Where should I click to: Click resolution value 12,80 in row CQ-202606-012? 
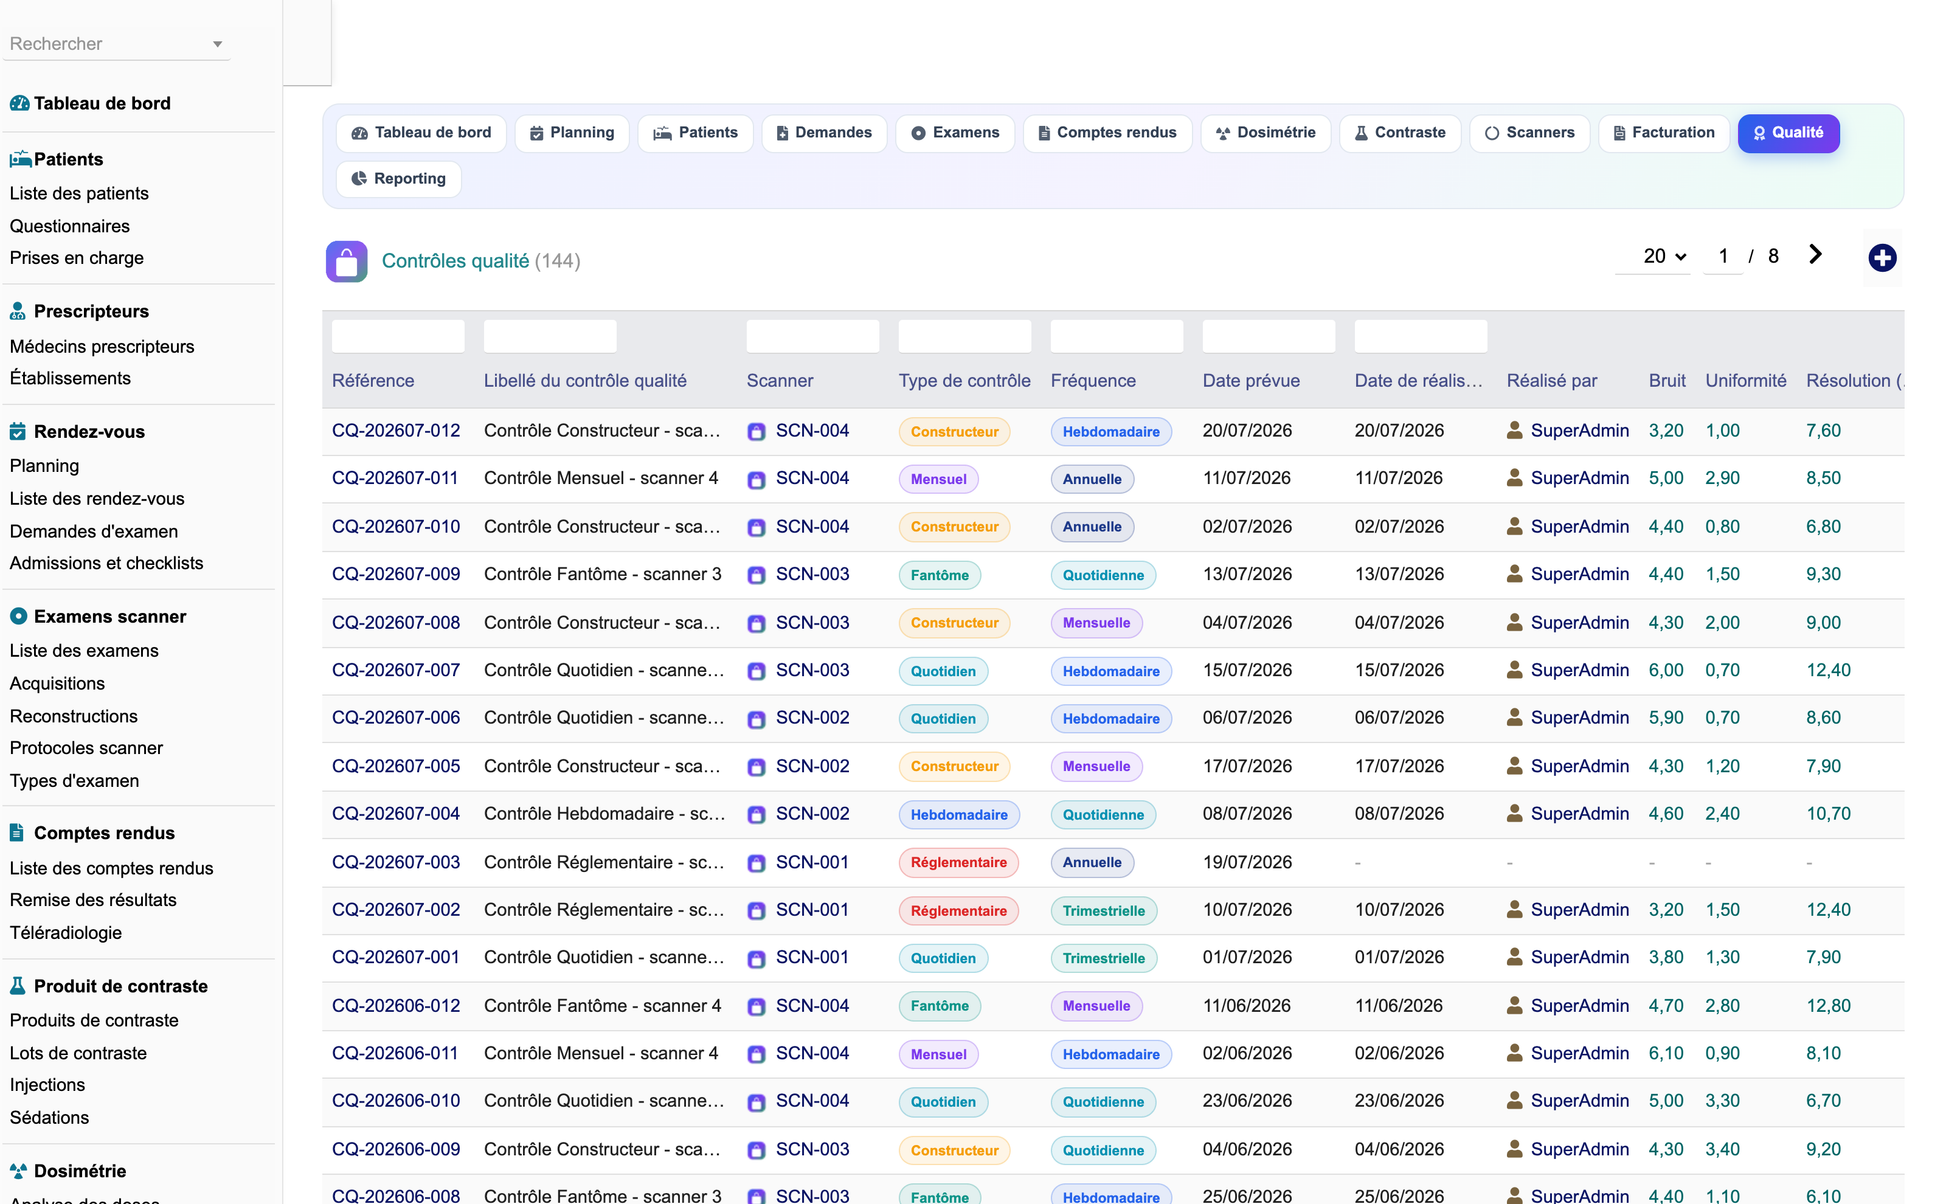click(x=1828, y=1006)
